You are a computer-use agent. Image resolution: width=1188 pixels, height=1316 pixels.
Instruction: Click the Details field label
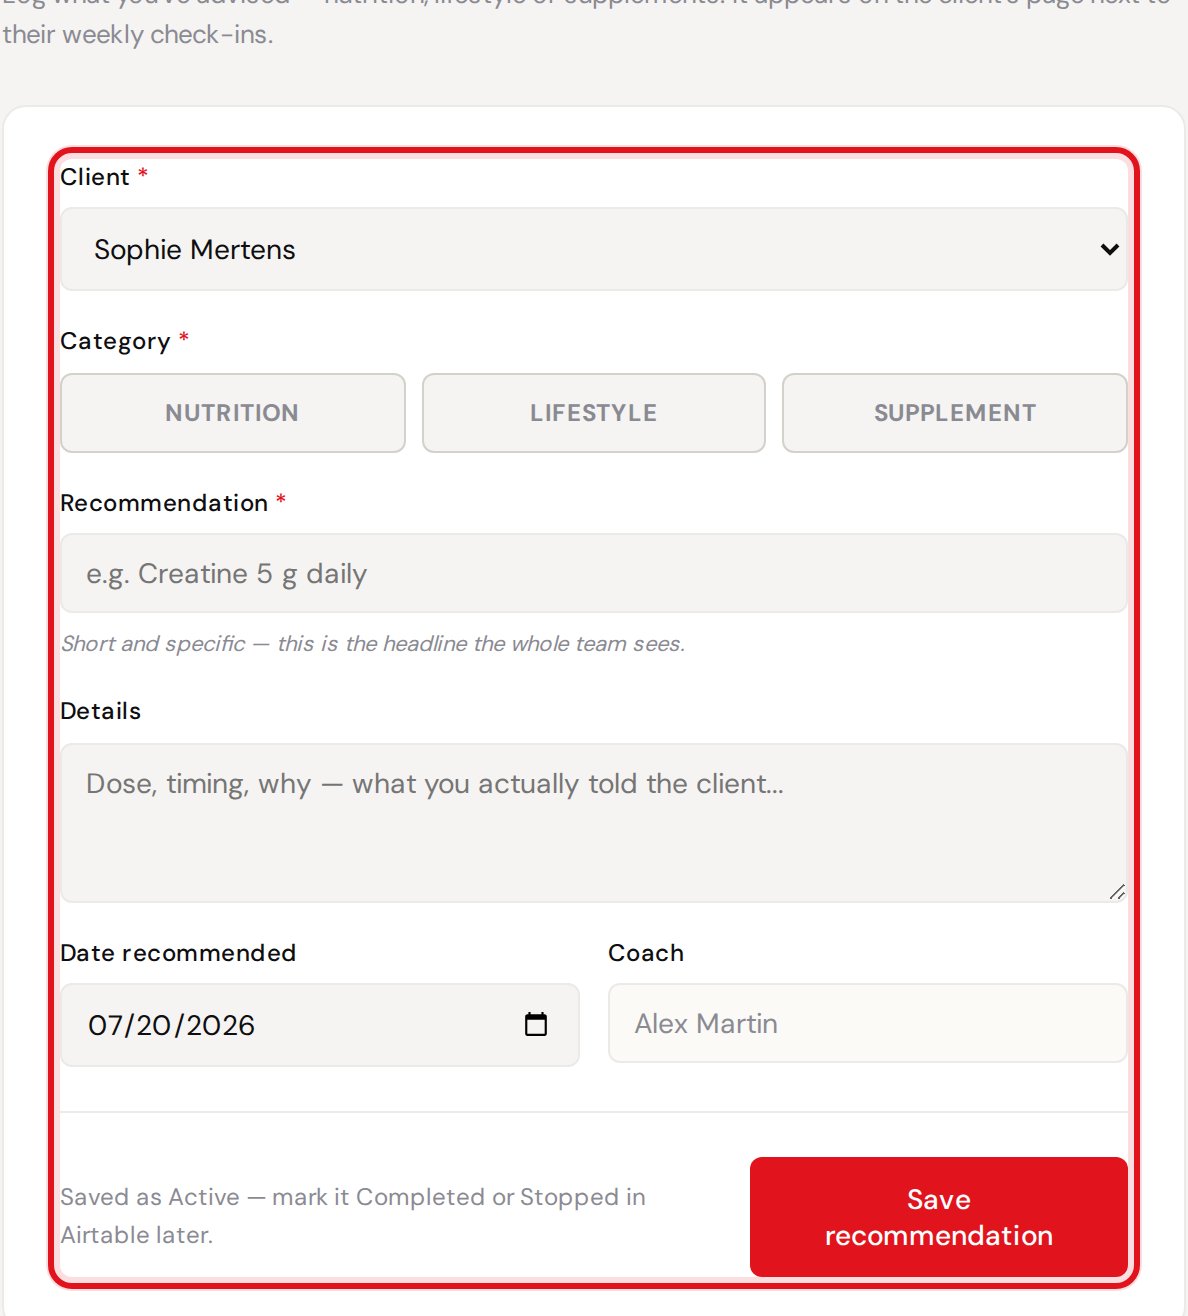pos(101,711)
